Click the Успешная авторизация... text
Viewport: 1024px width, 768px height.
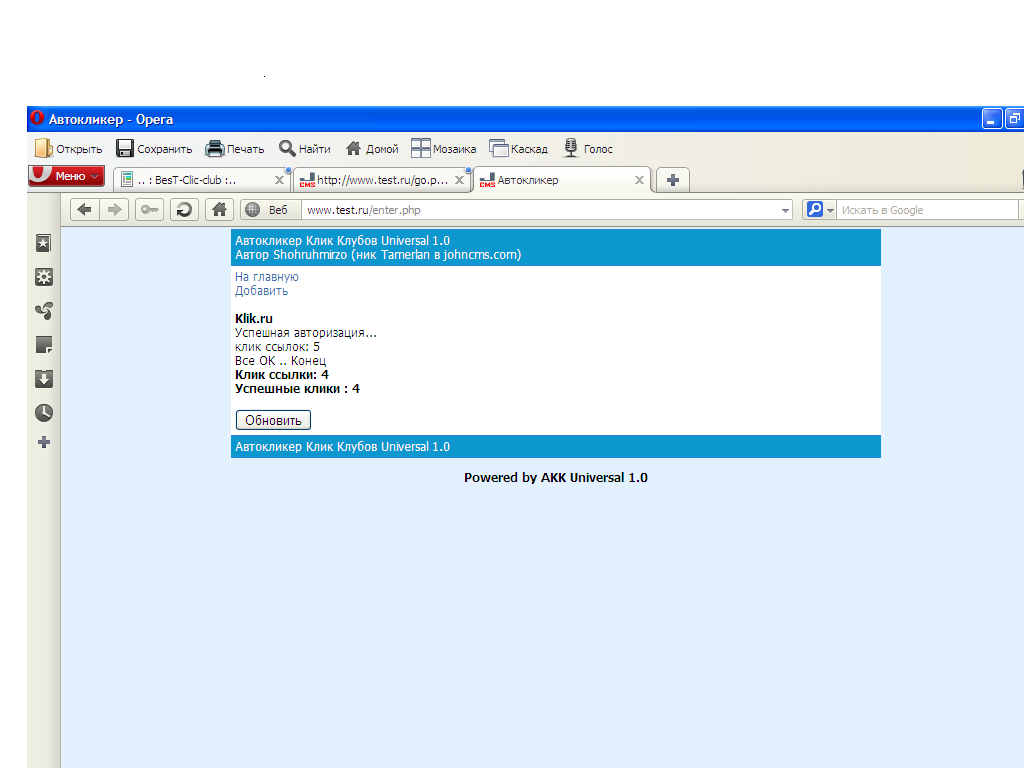click(x=306, y=332)
